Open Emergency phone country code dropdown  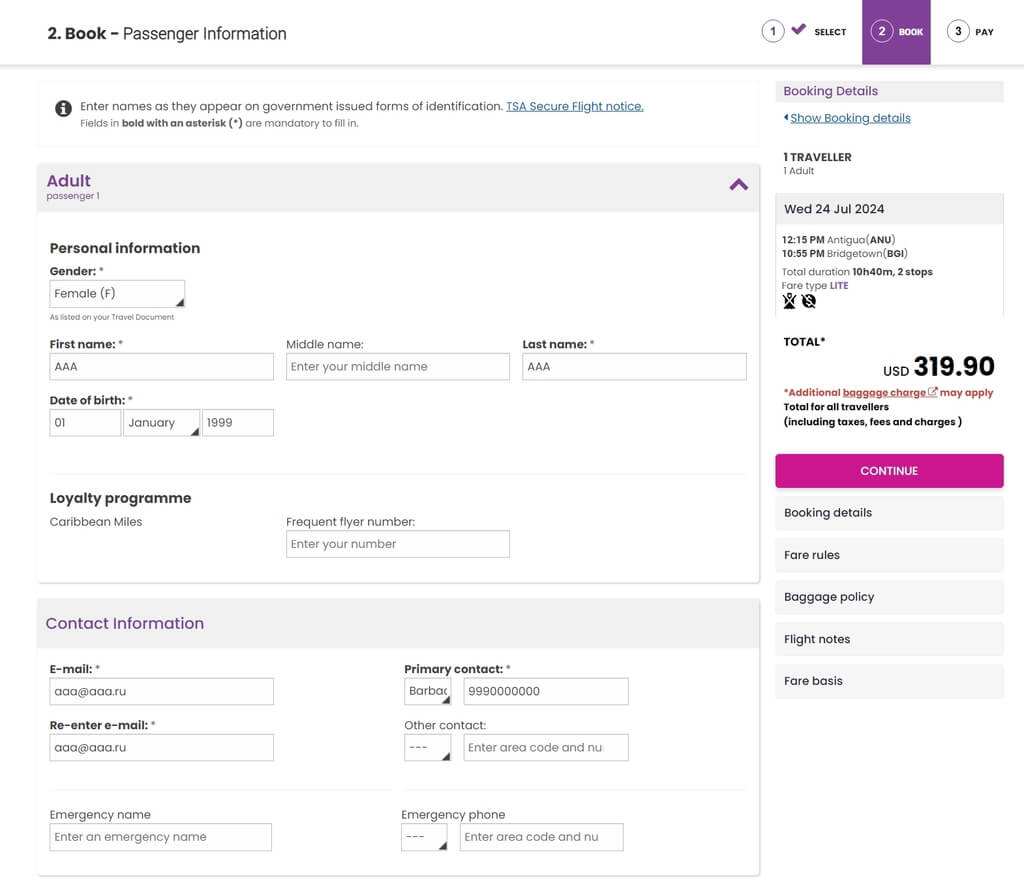(x=424, y=837)
